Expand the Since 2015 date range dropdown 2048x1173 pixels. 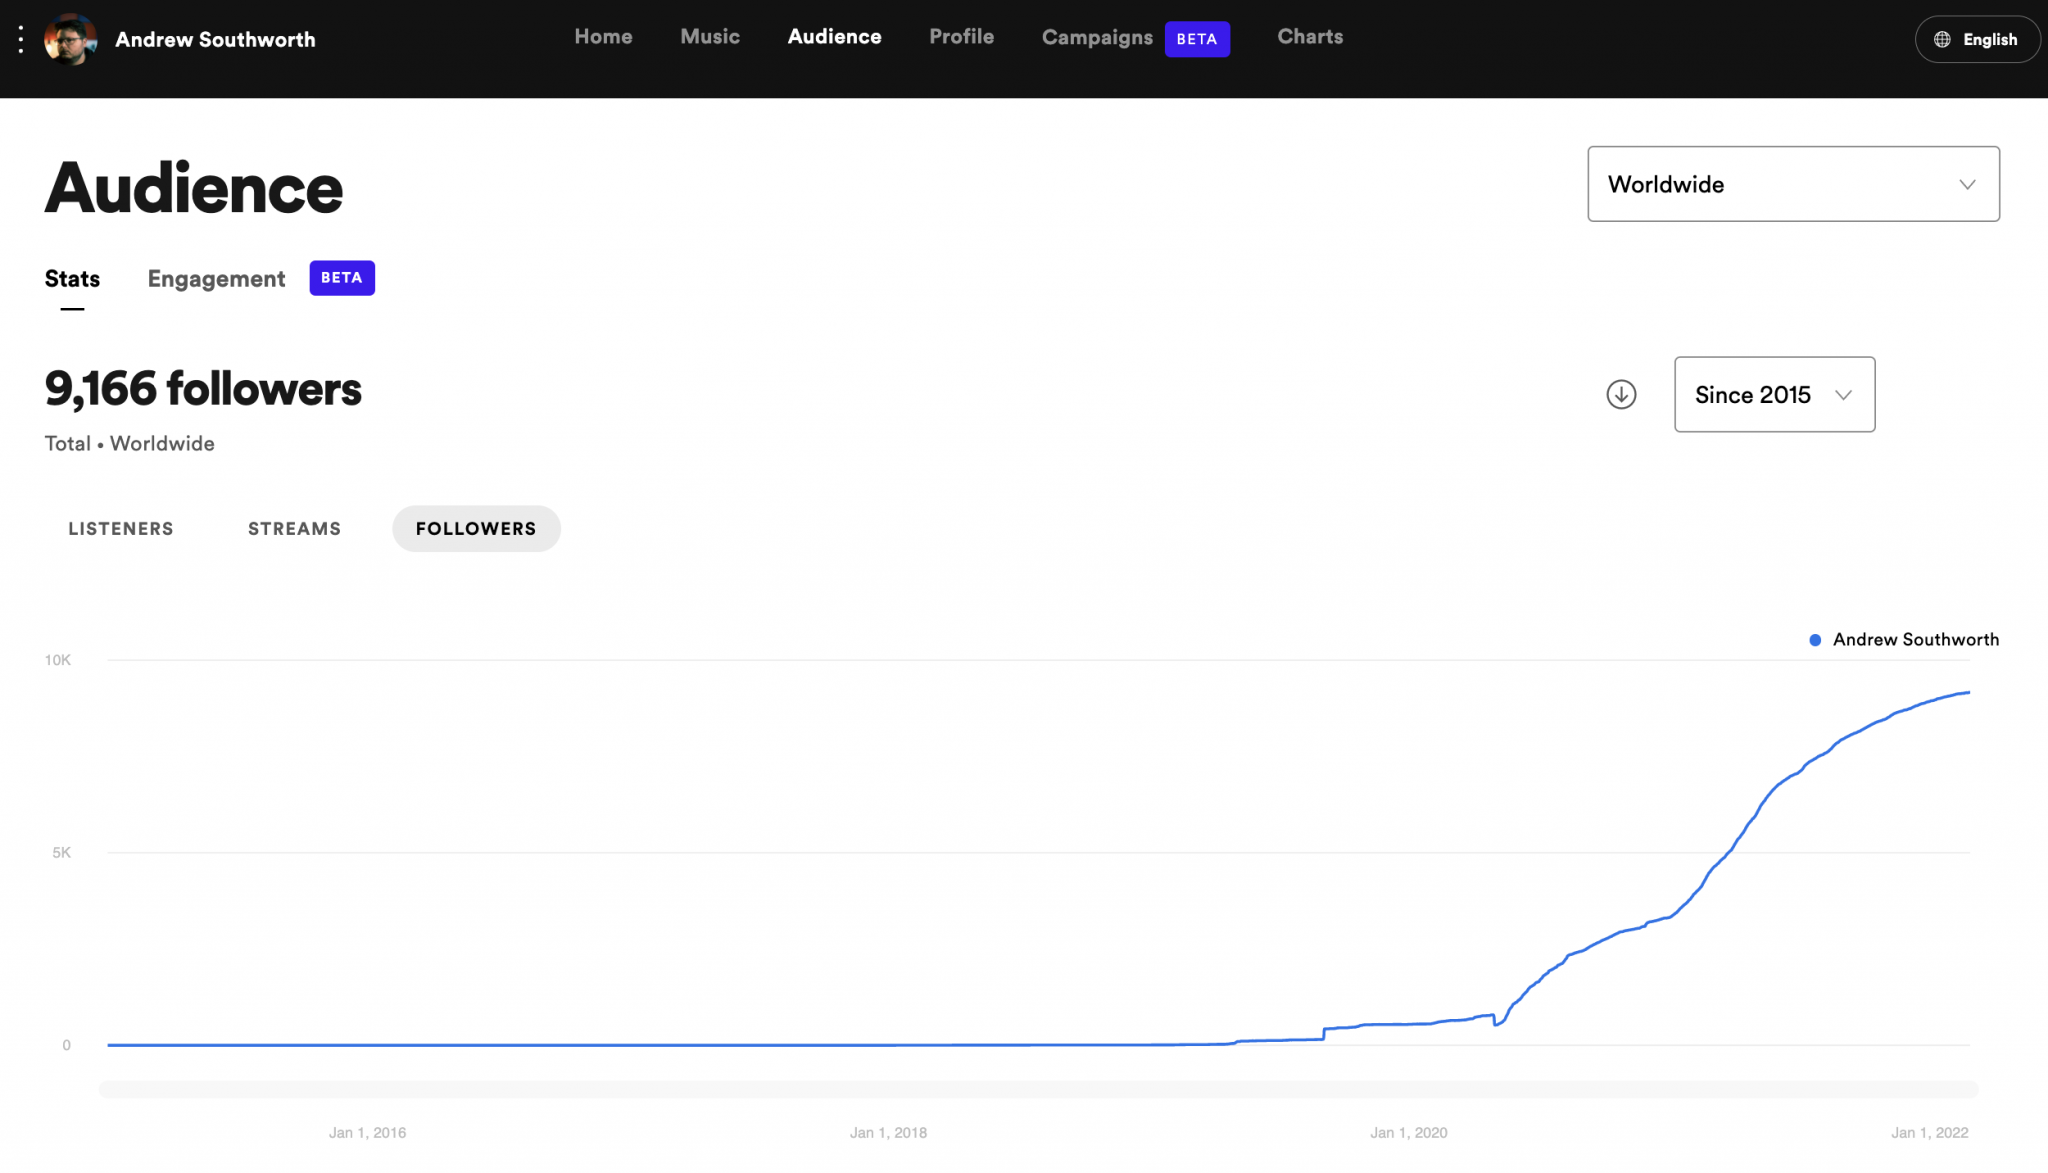click(1775, 394)
